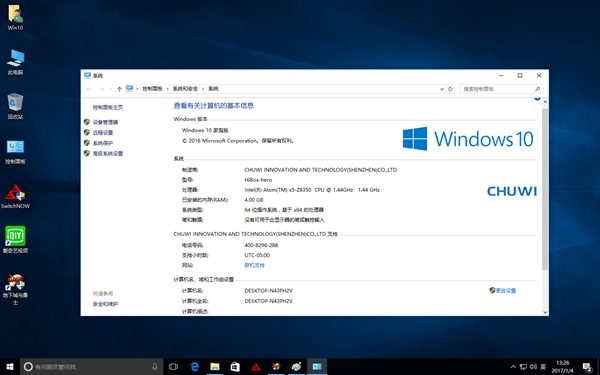This screenshot has width=600, height=375.
Task: Go to 系统和安全 in the breadcrumb path
Action: tap(185, 89)
